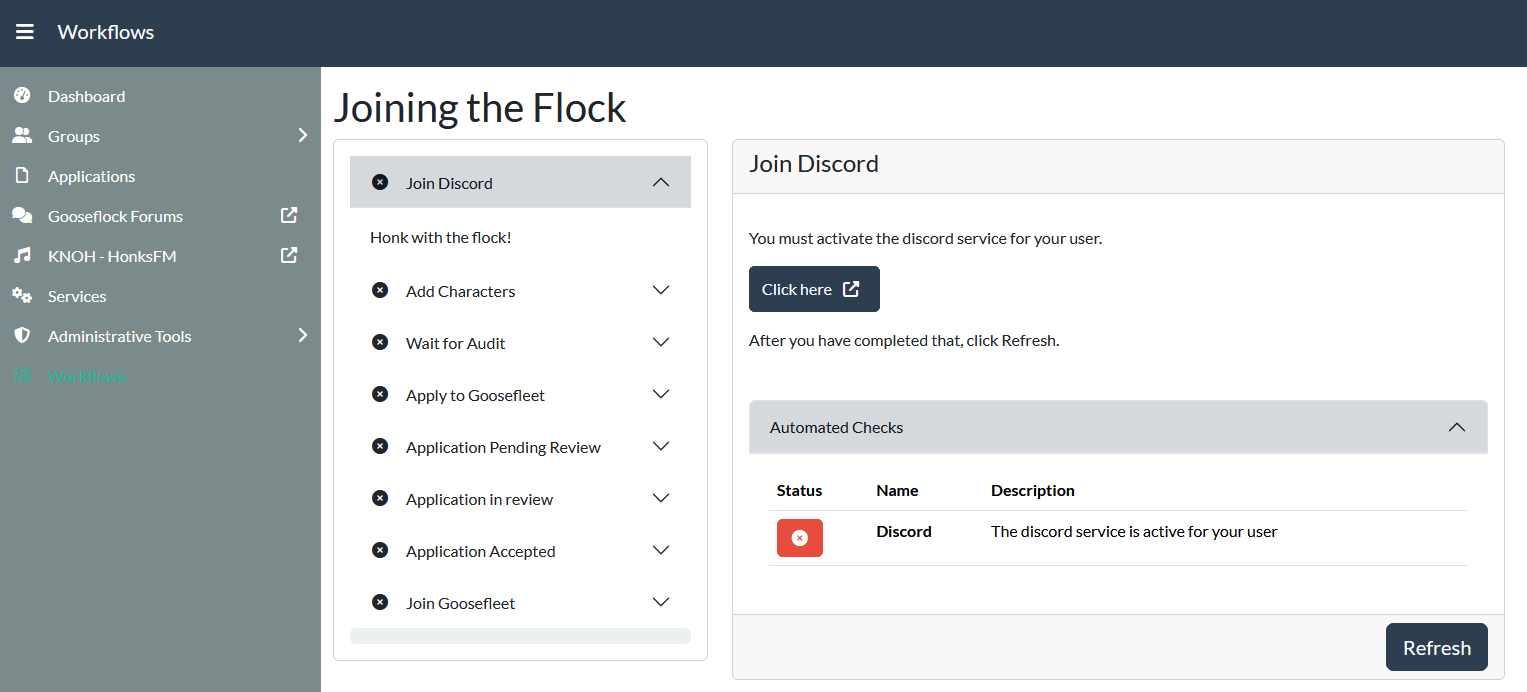Expand the Application Accepted chevron
This screenshot has height=692, width=1527.
[x=660, y=550]
